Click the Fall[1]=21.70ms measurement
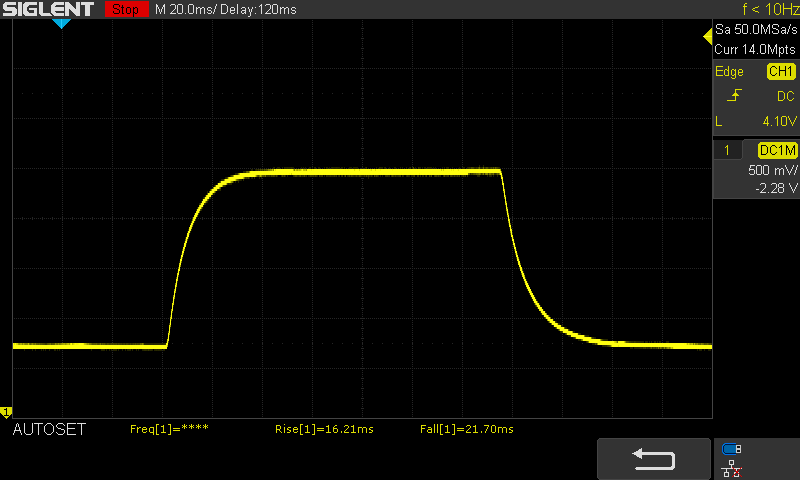The height and width of the screenshot is (480, 800). [x=466, y=429]
